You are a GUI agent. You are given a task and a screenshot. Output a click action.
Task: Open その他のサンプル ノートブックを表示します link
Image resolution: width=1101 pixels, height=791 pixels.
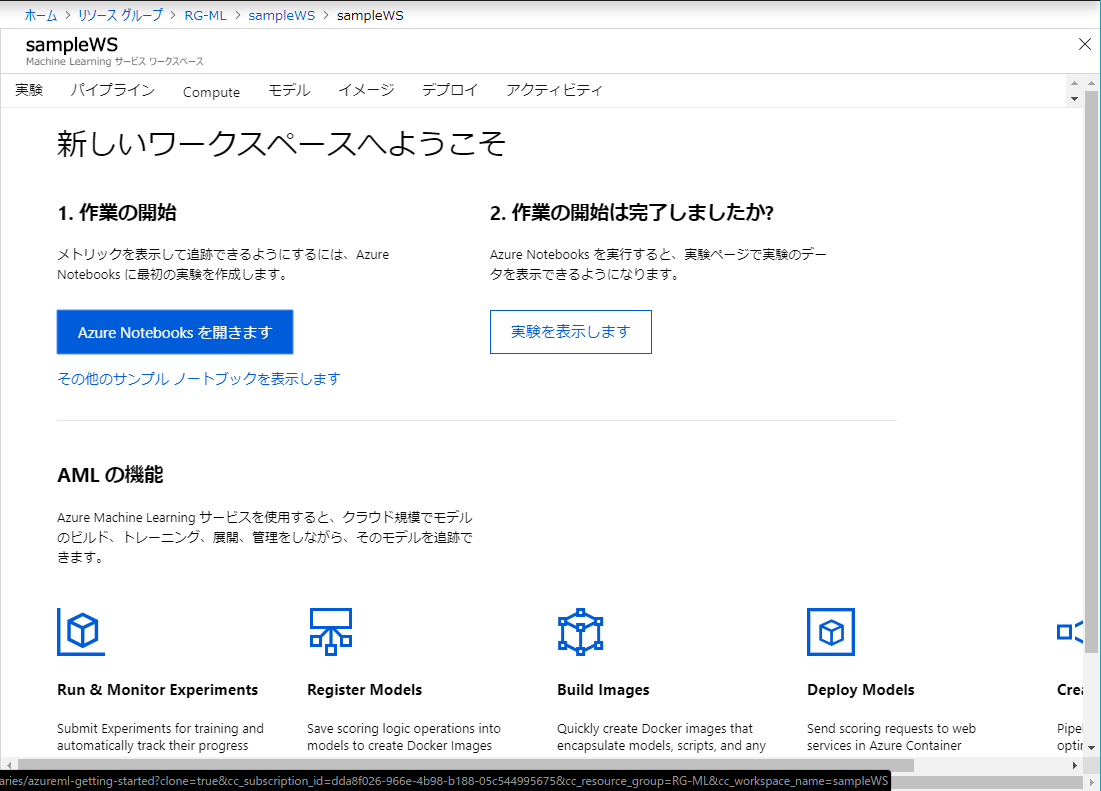(x=199, y=379)
